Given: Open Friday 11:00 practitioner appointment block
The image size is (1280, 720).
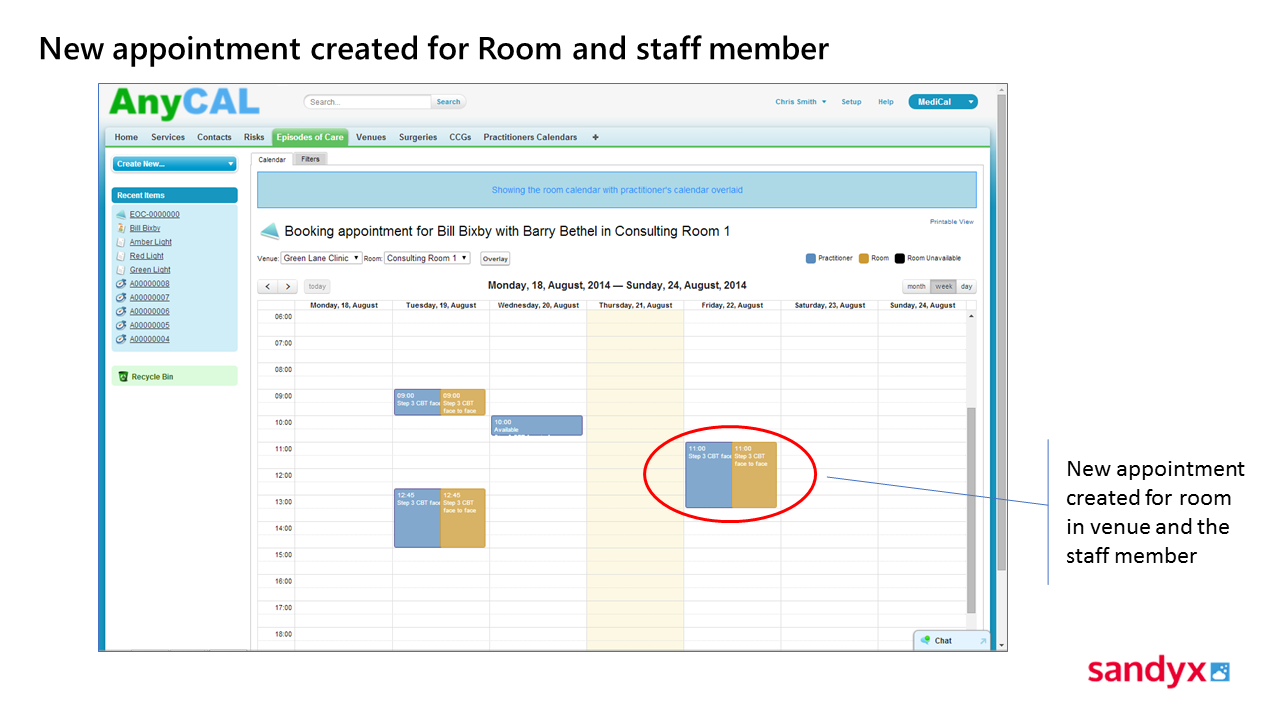Looking at the screenshot, I should 709,475.
